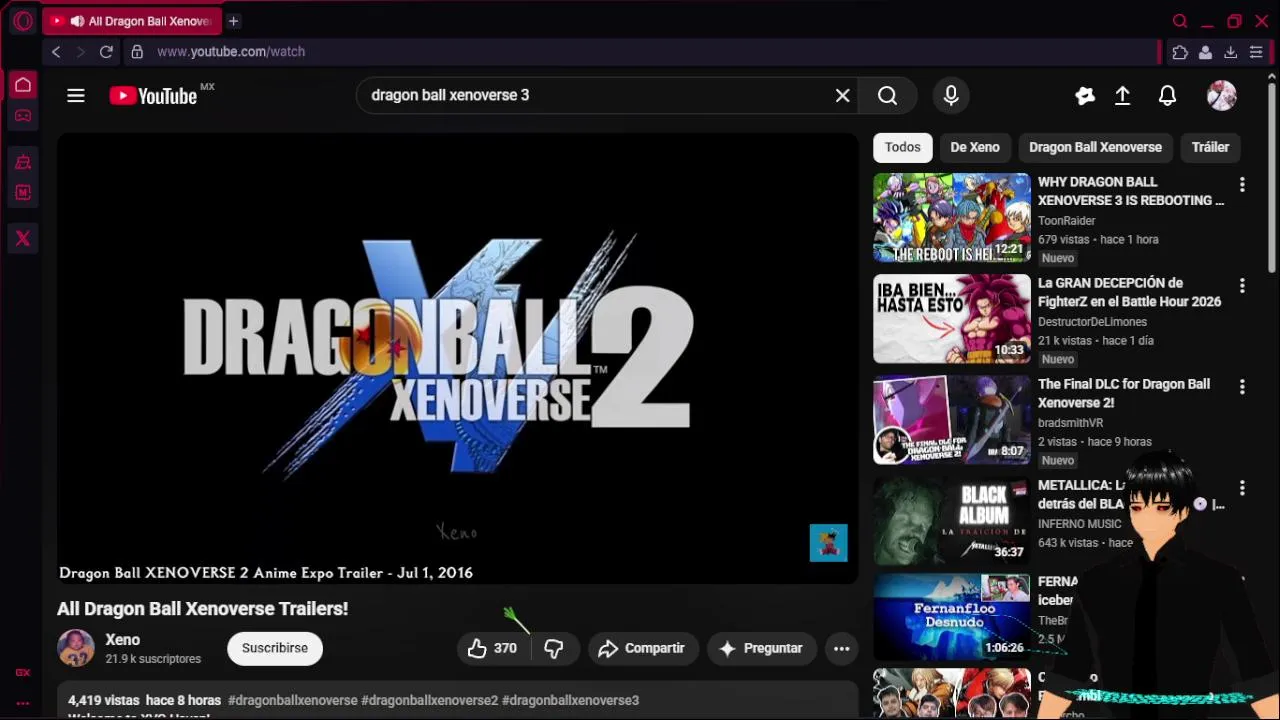Image resolution: width=1280 pixels, height=720 pixels.
Task: Open the Aria AI robot sidebar icon
Action: [23, 162]
